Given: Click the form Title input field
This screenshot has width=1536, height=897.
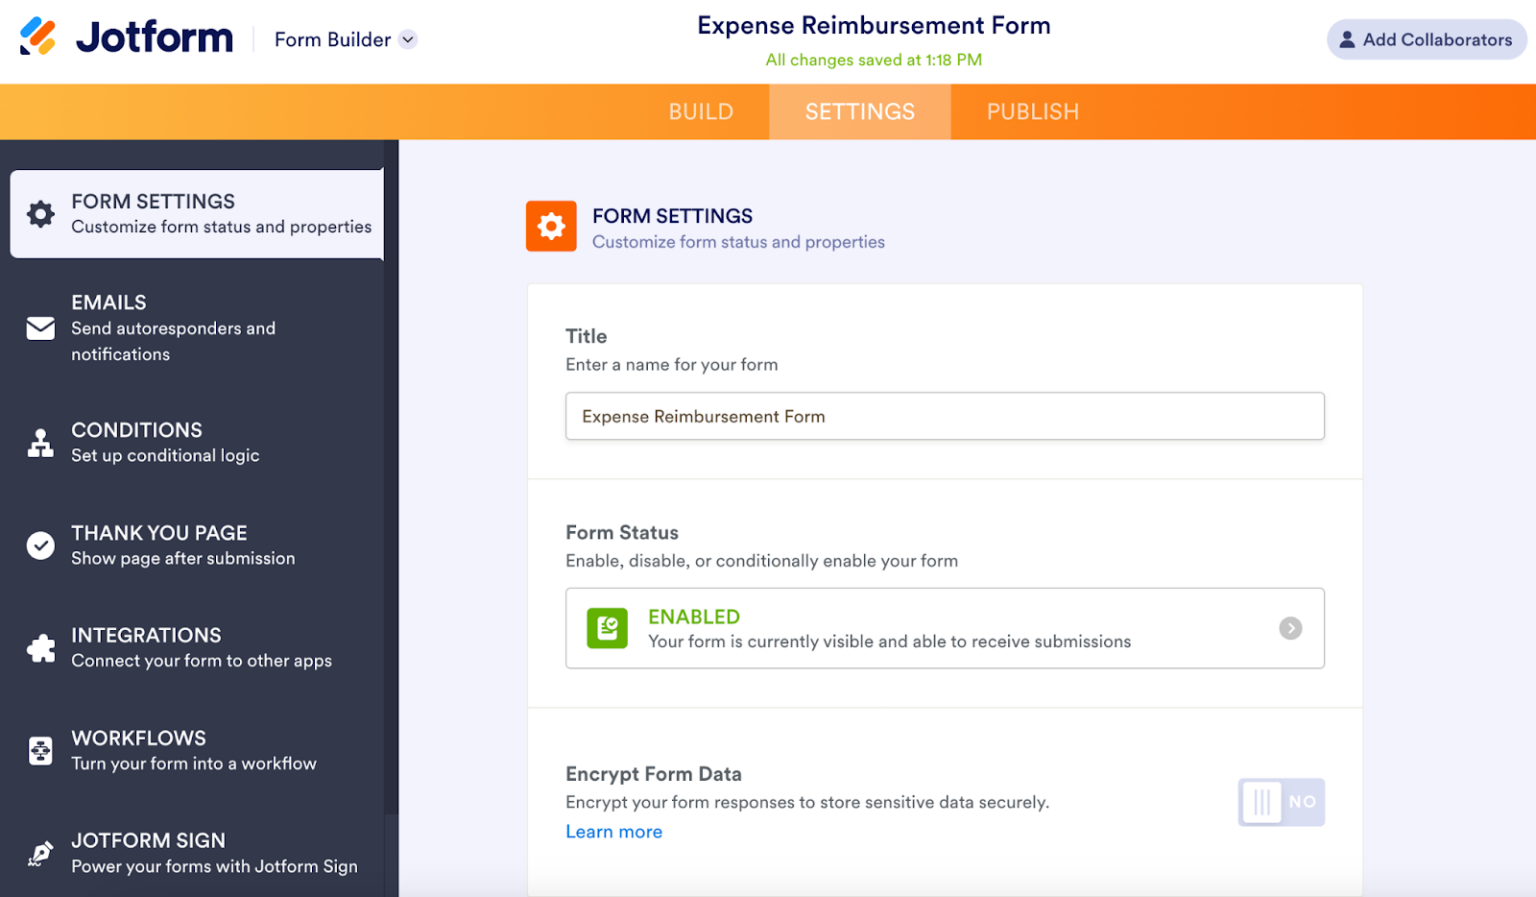Looking at the screenshot, I should (944, 416).
